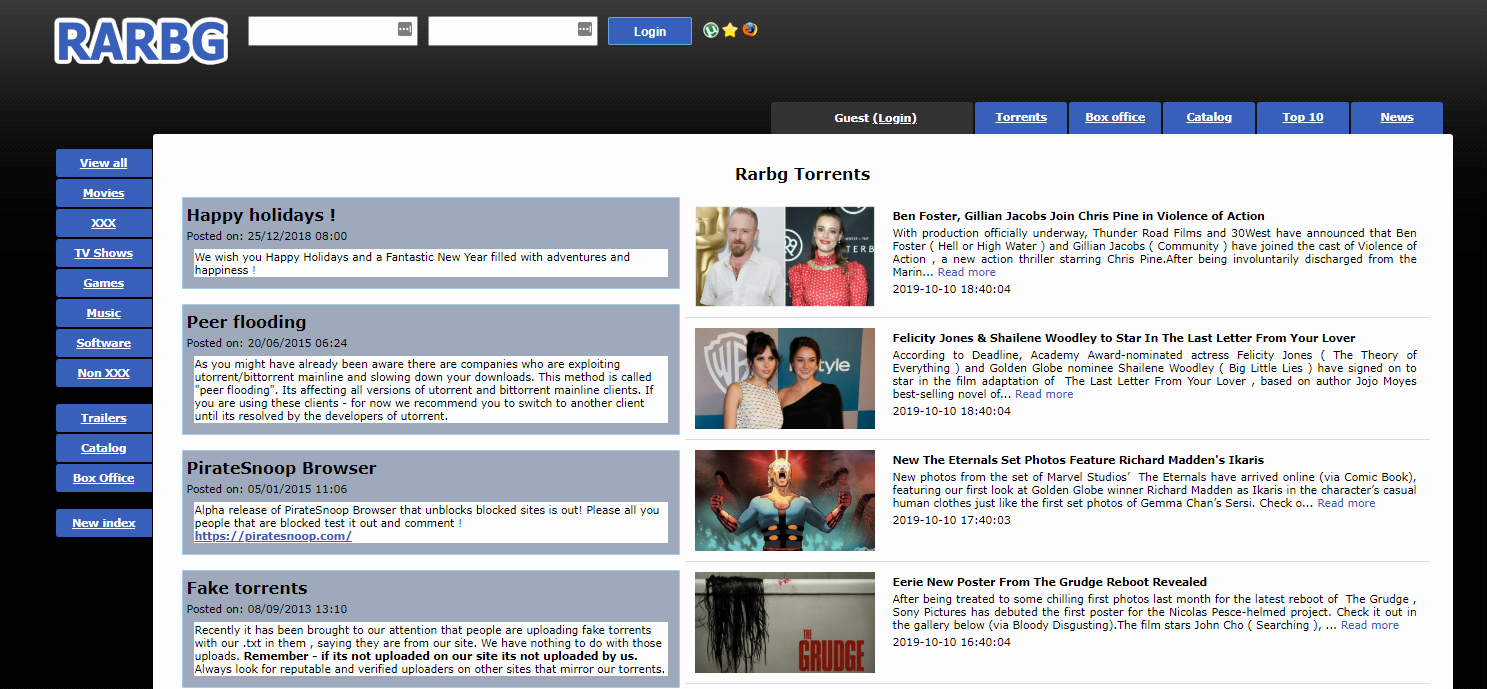Click Posted on: 20/06/2015 06:24 text
Viewport: 1487px width, 689px height.
click(x=267, y=343)
